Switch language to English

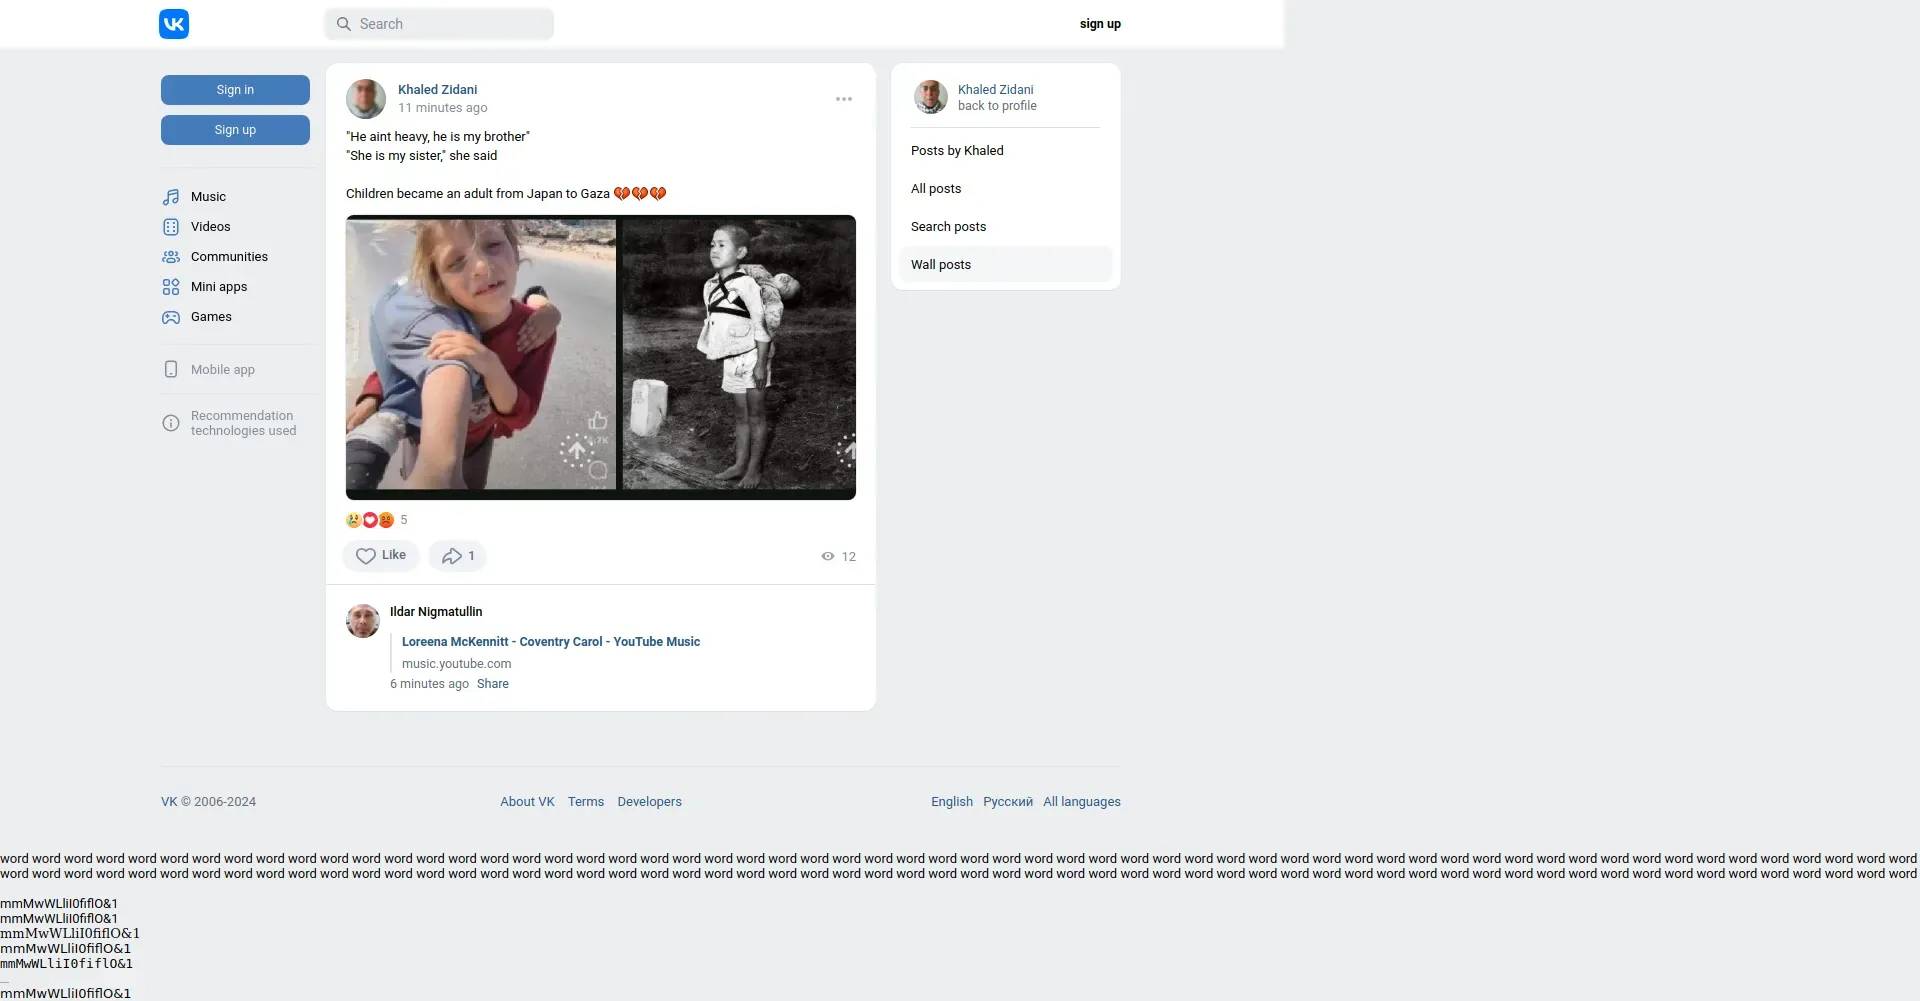point(952,802)
